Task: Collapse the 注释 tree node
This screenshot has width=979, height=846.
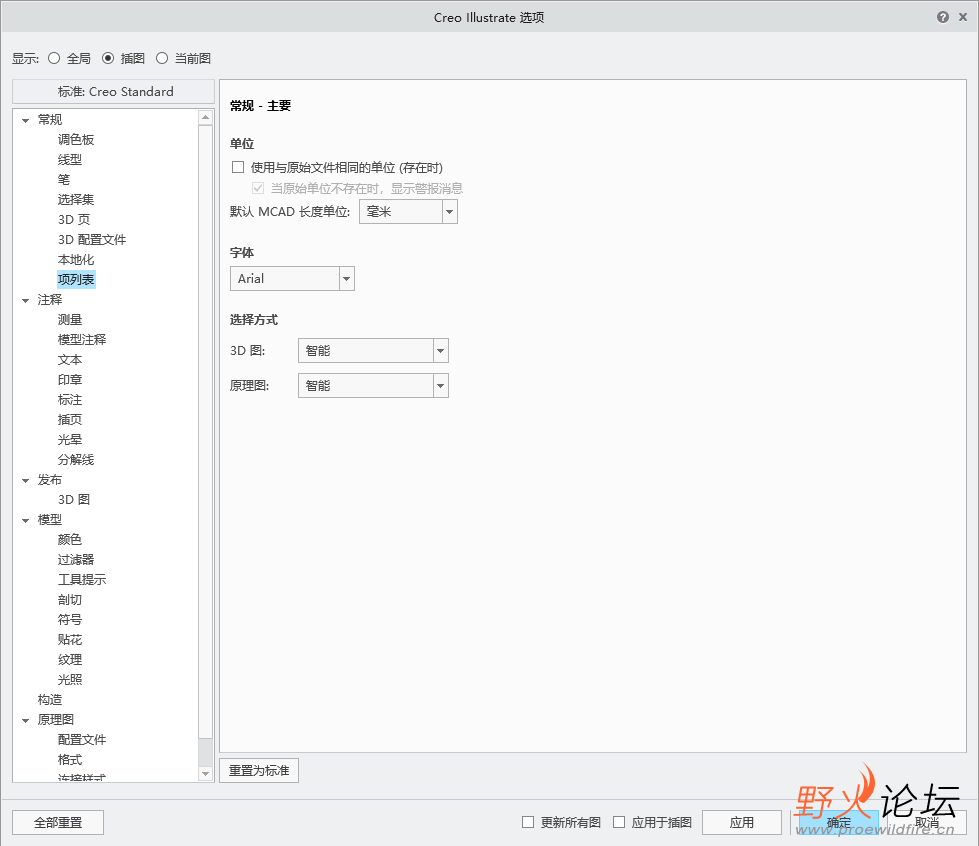Action: [26, 300]
